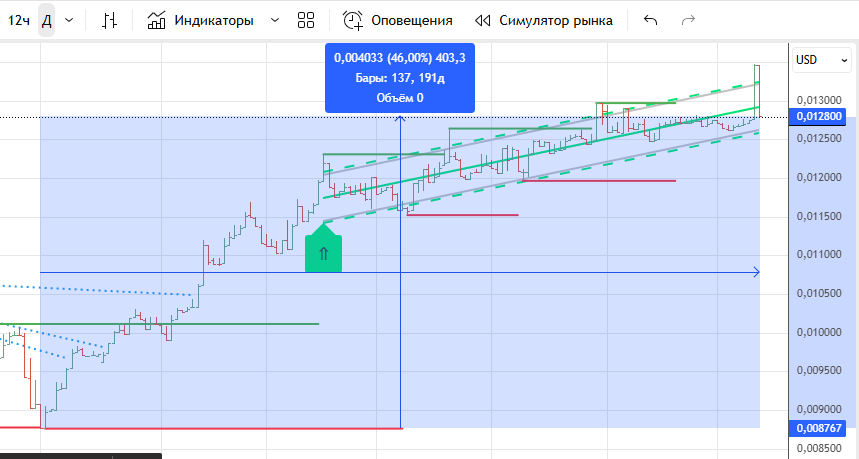Open the Индикаторы indicators panel
Screen dimensions: 859x459
pyautogui.click(x=201, y=21)
